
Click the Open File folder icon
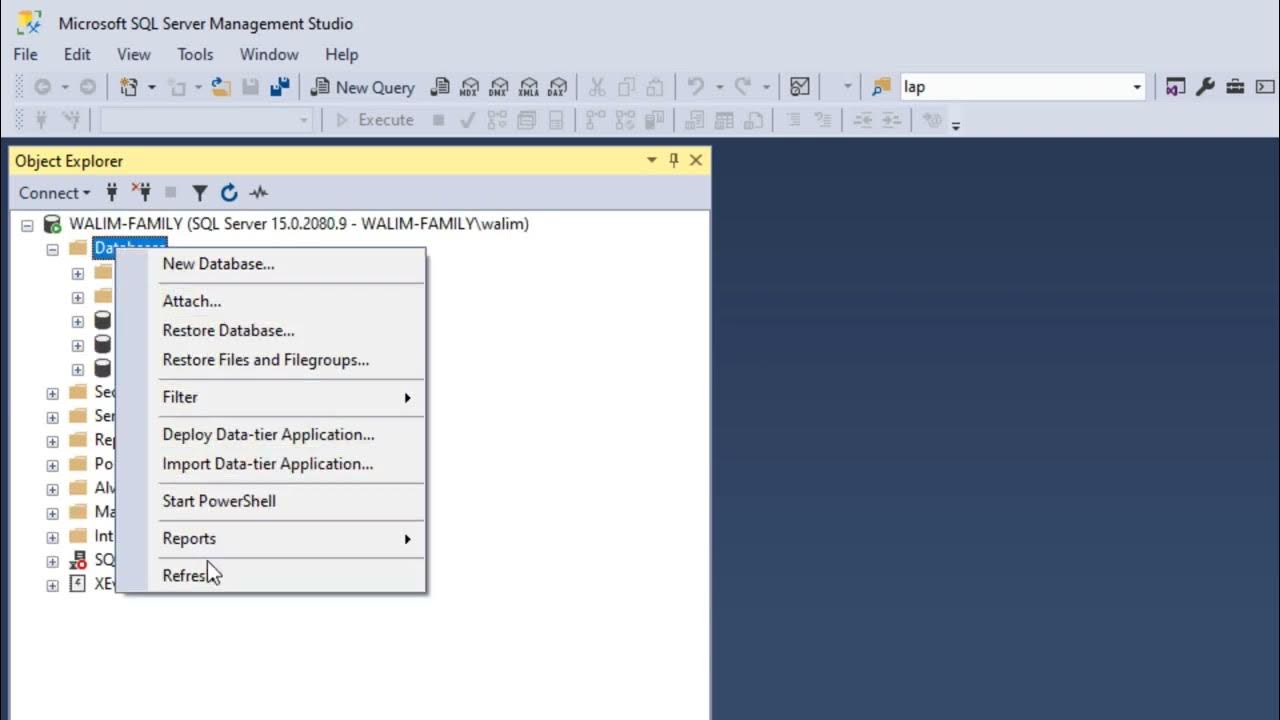coord(221,87)
